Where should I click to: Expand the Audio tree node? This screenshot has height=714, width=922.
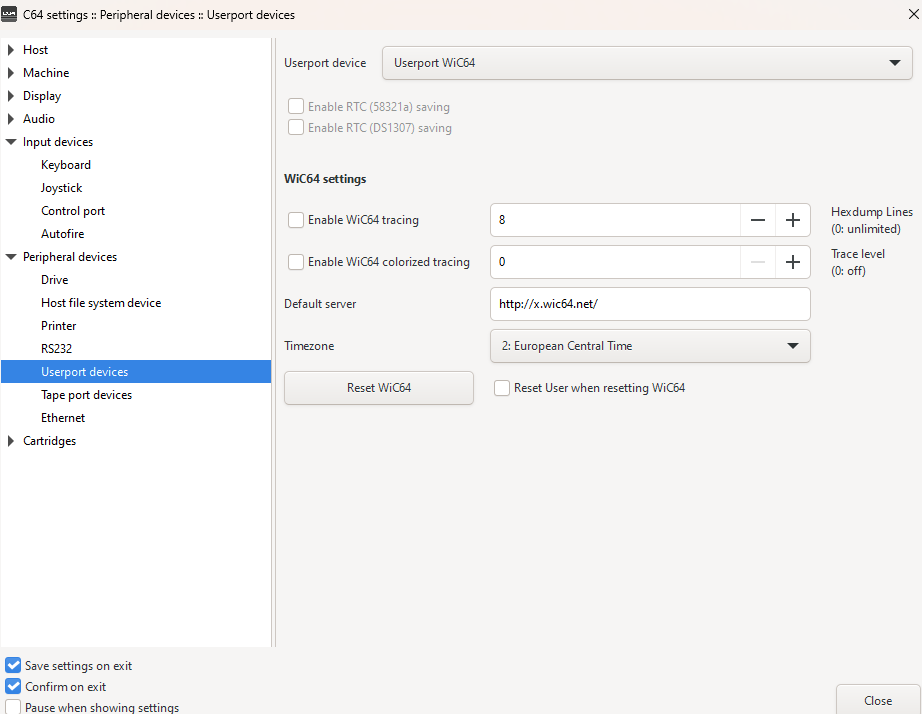coord(11,119)
